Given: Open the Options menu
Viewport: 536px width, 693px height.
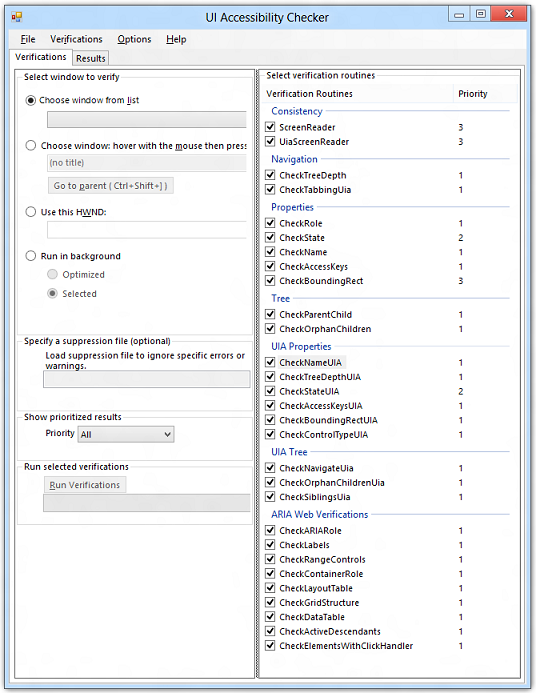Looking at the screenshot, I should click(134, 39).
